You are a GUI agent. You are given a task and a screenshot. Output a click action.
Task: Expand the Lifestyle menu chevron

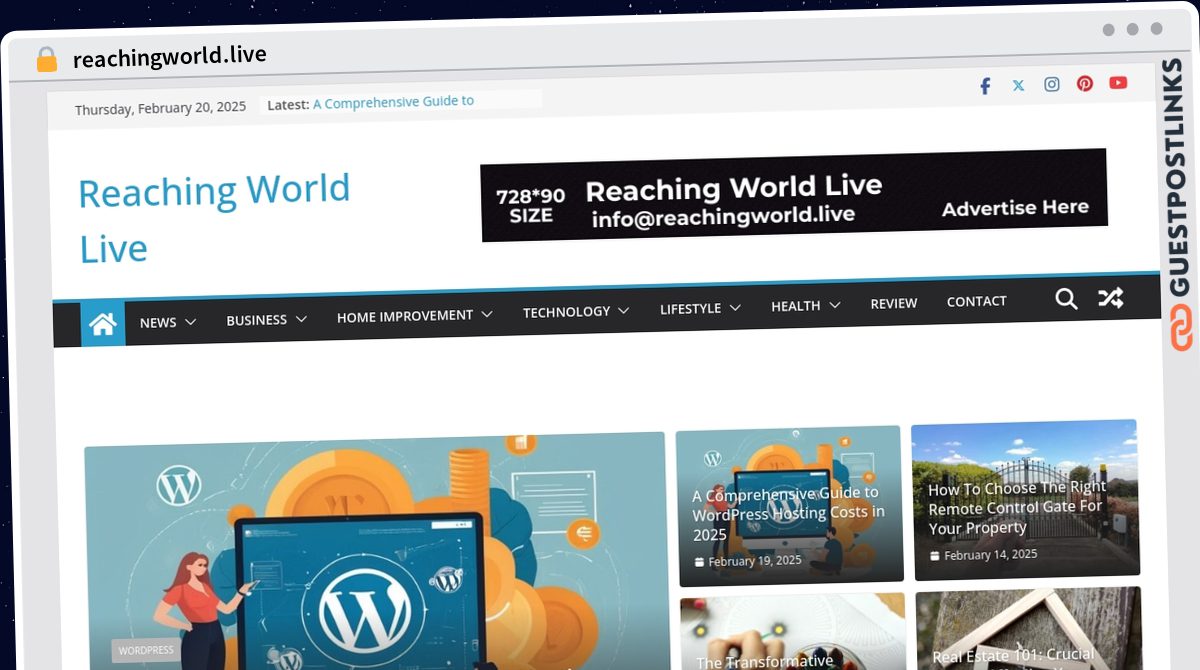tap(735, 307)
